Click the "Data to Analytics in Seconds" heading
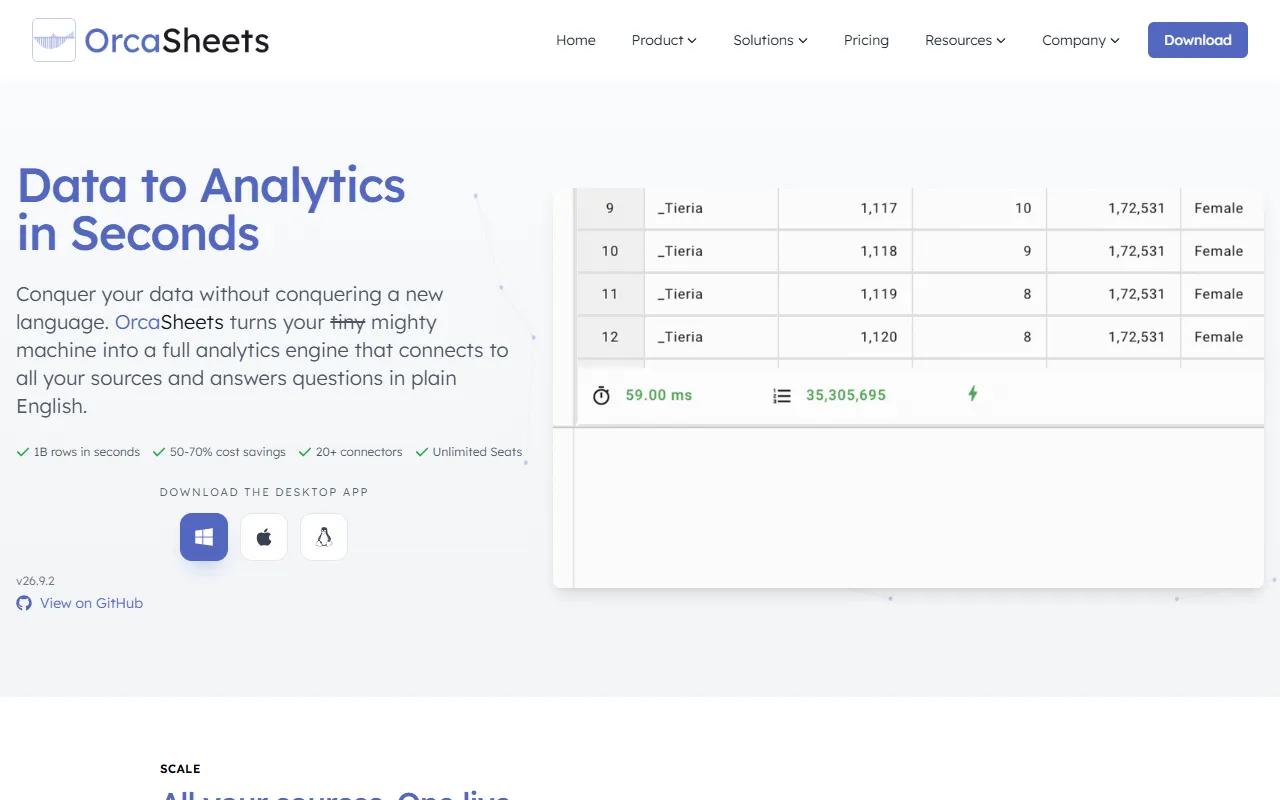Screen dimensions: 1280x800 click(211, 209)
